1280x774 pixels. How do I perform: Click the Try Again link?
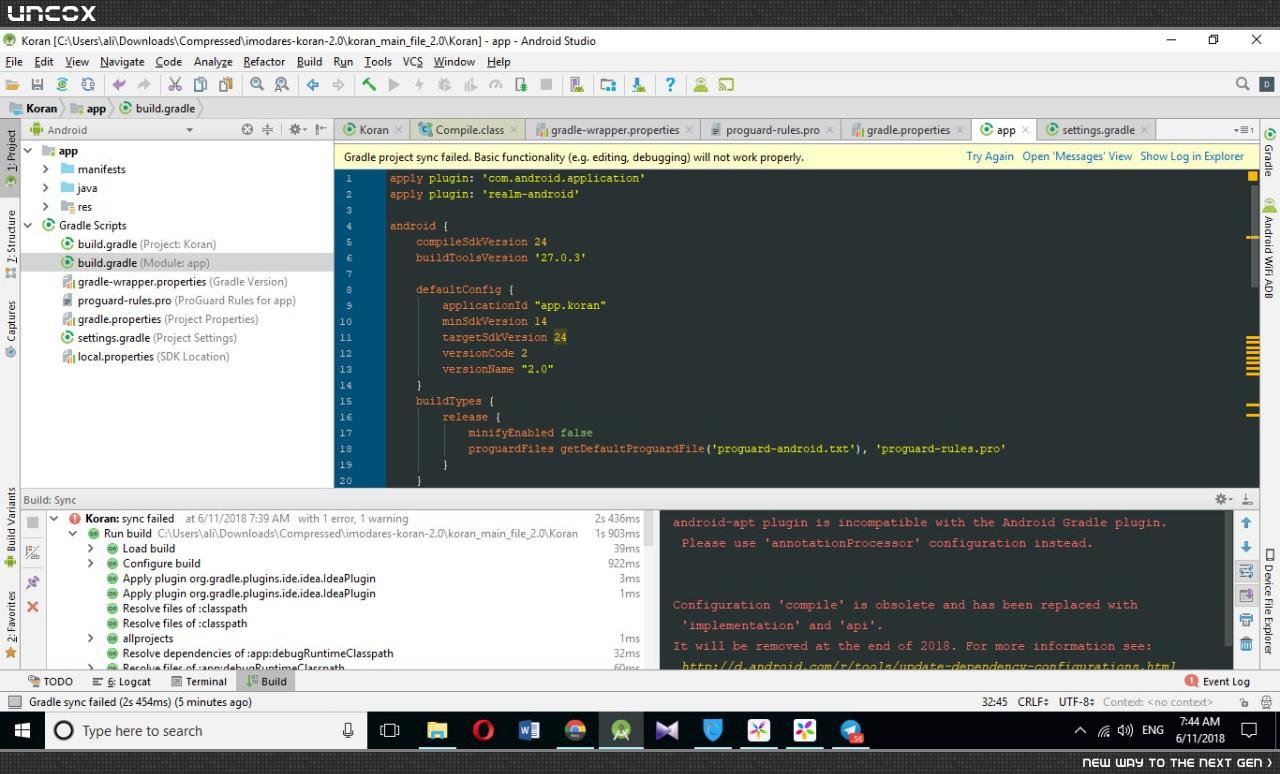pos(989,157)
